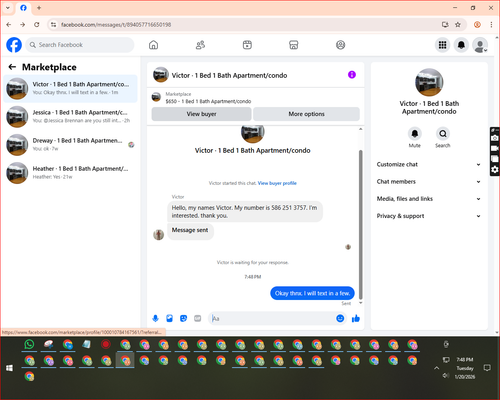Viewport: 500px width, 400px height.
Task: Send a thumbs-up like
Action: [x=356, y=318]
